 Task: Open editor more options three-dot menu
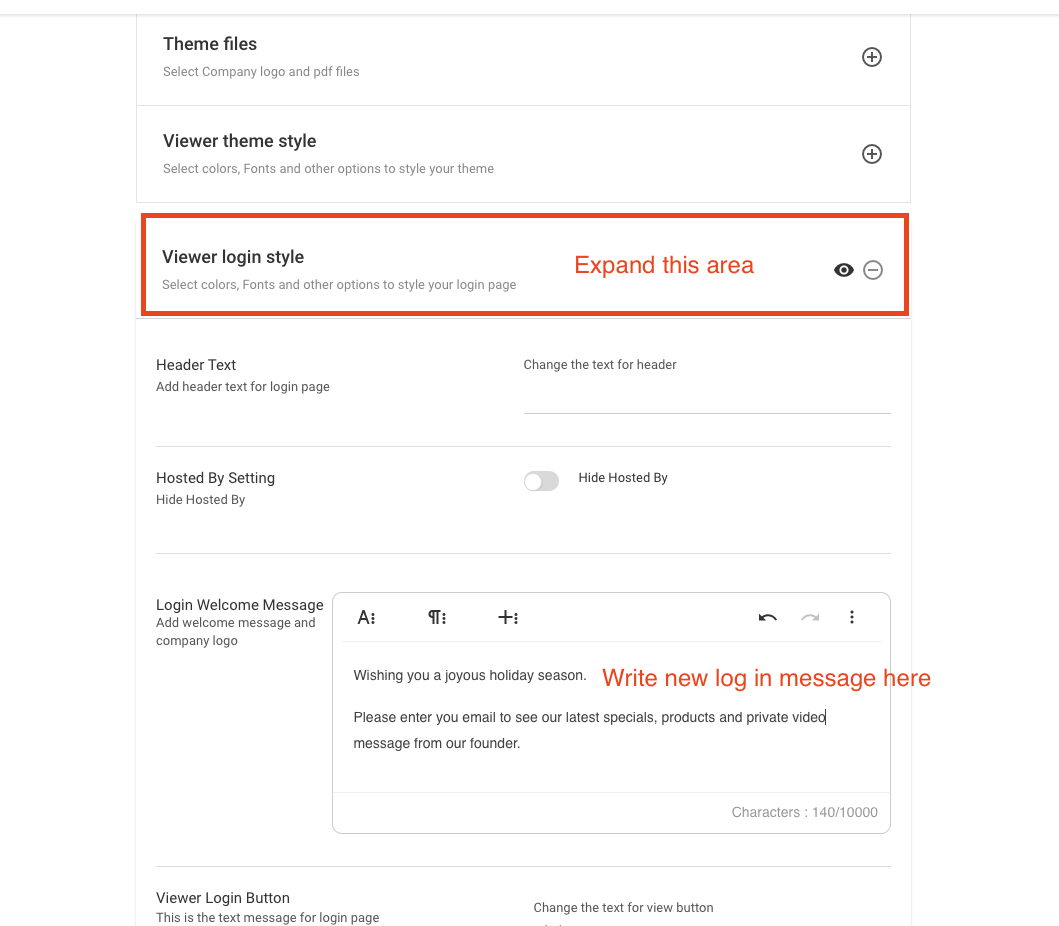pyautogui.click(x=852, y=617)
